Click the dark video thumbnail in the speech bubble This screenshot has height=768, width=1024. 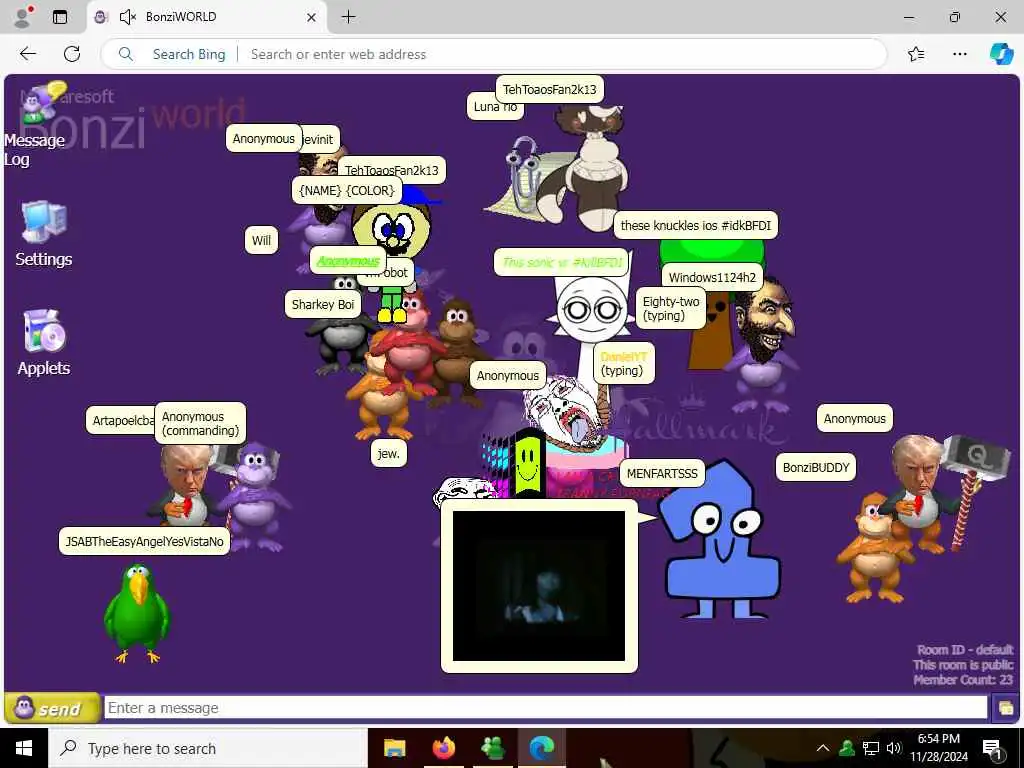(x=539, y=586)
